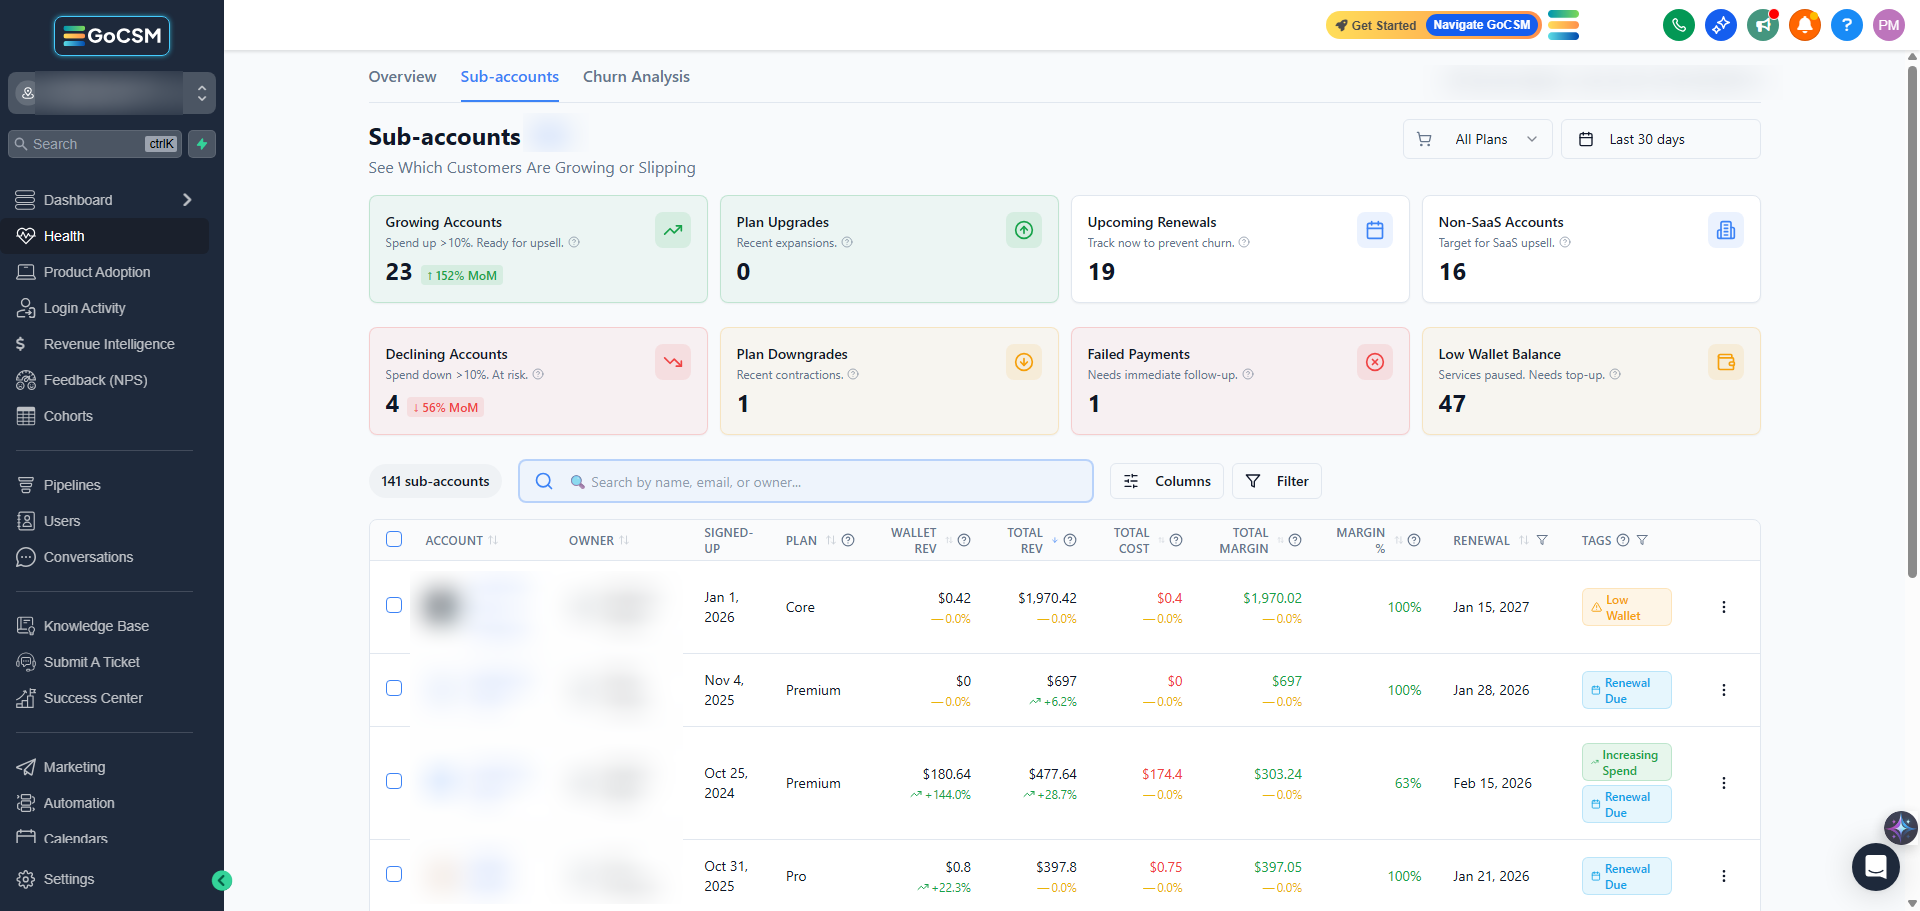Open the orange notifications bell
The image size is (1920, 911).
(x=1804, y=25)
